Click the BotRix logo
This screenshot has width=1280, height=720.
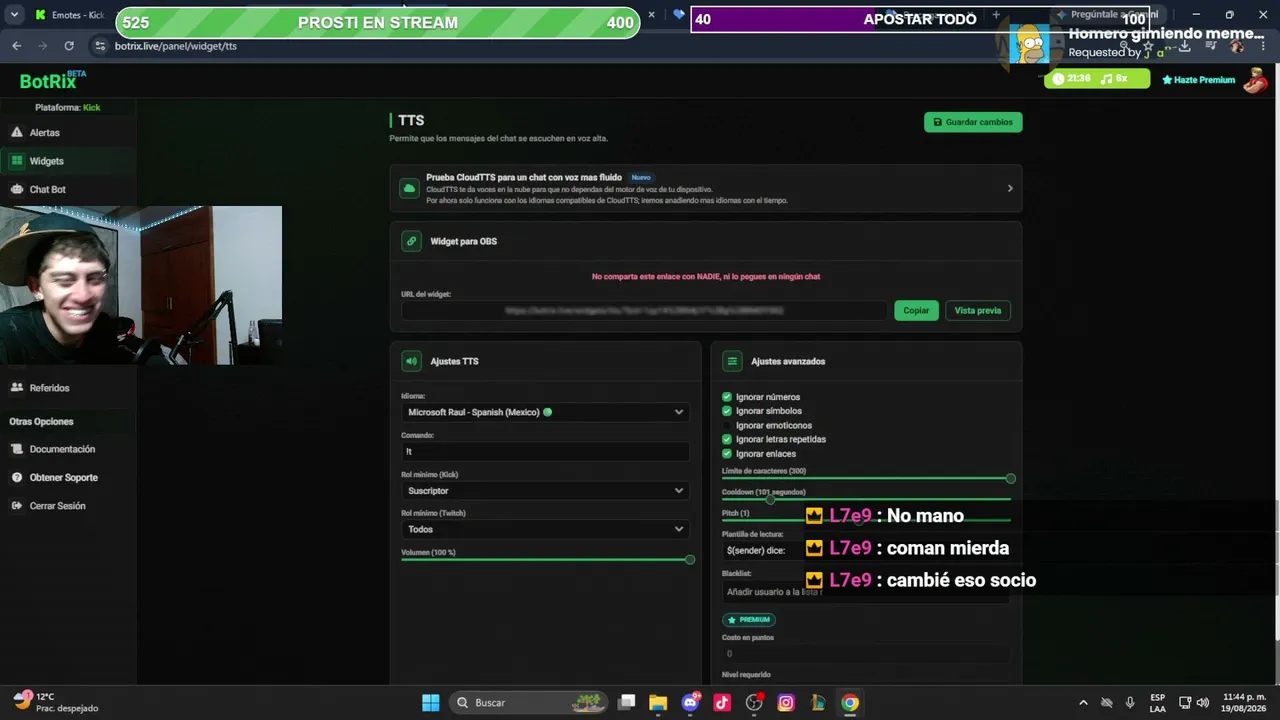tap(53, 80)
